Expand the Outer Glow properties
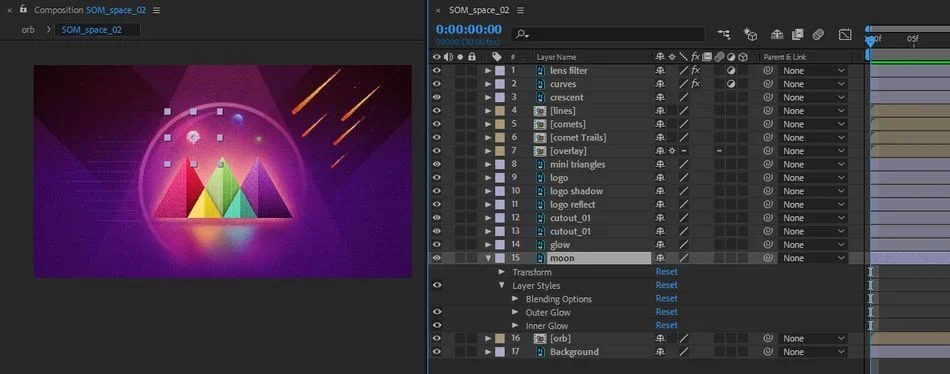950x374 pixels. (515, 312)
